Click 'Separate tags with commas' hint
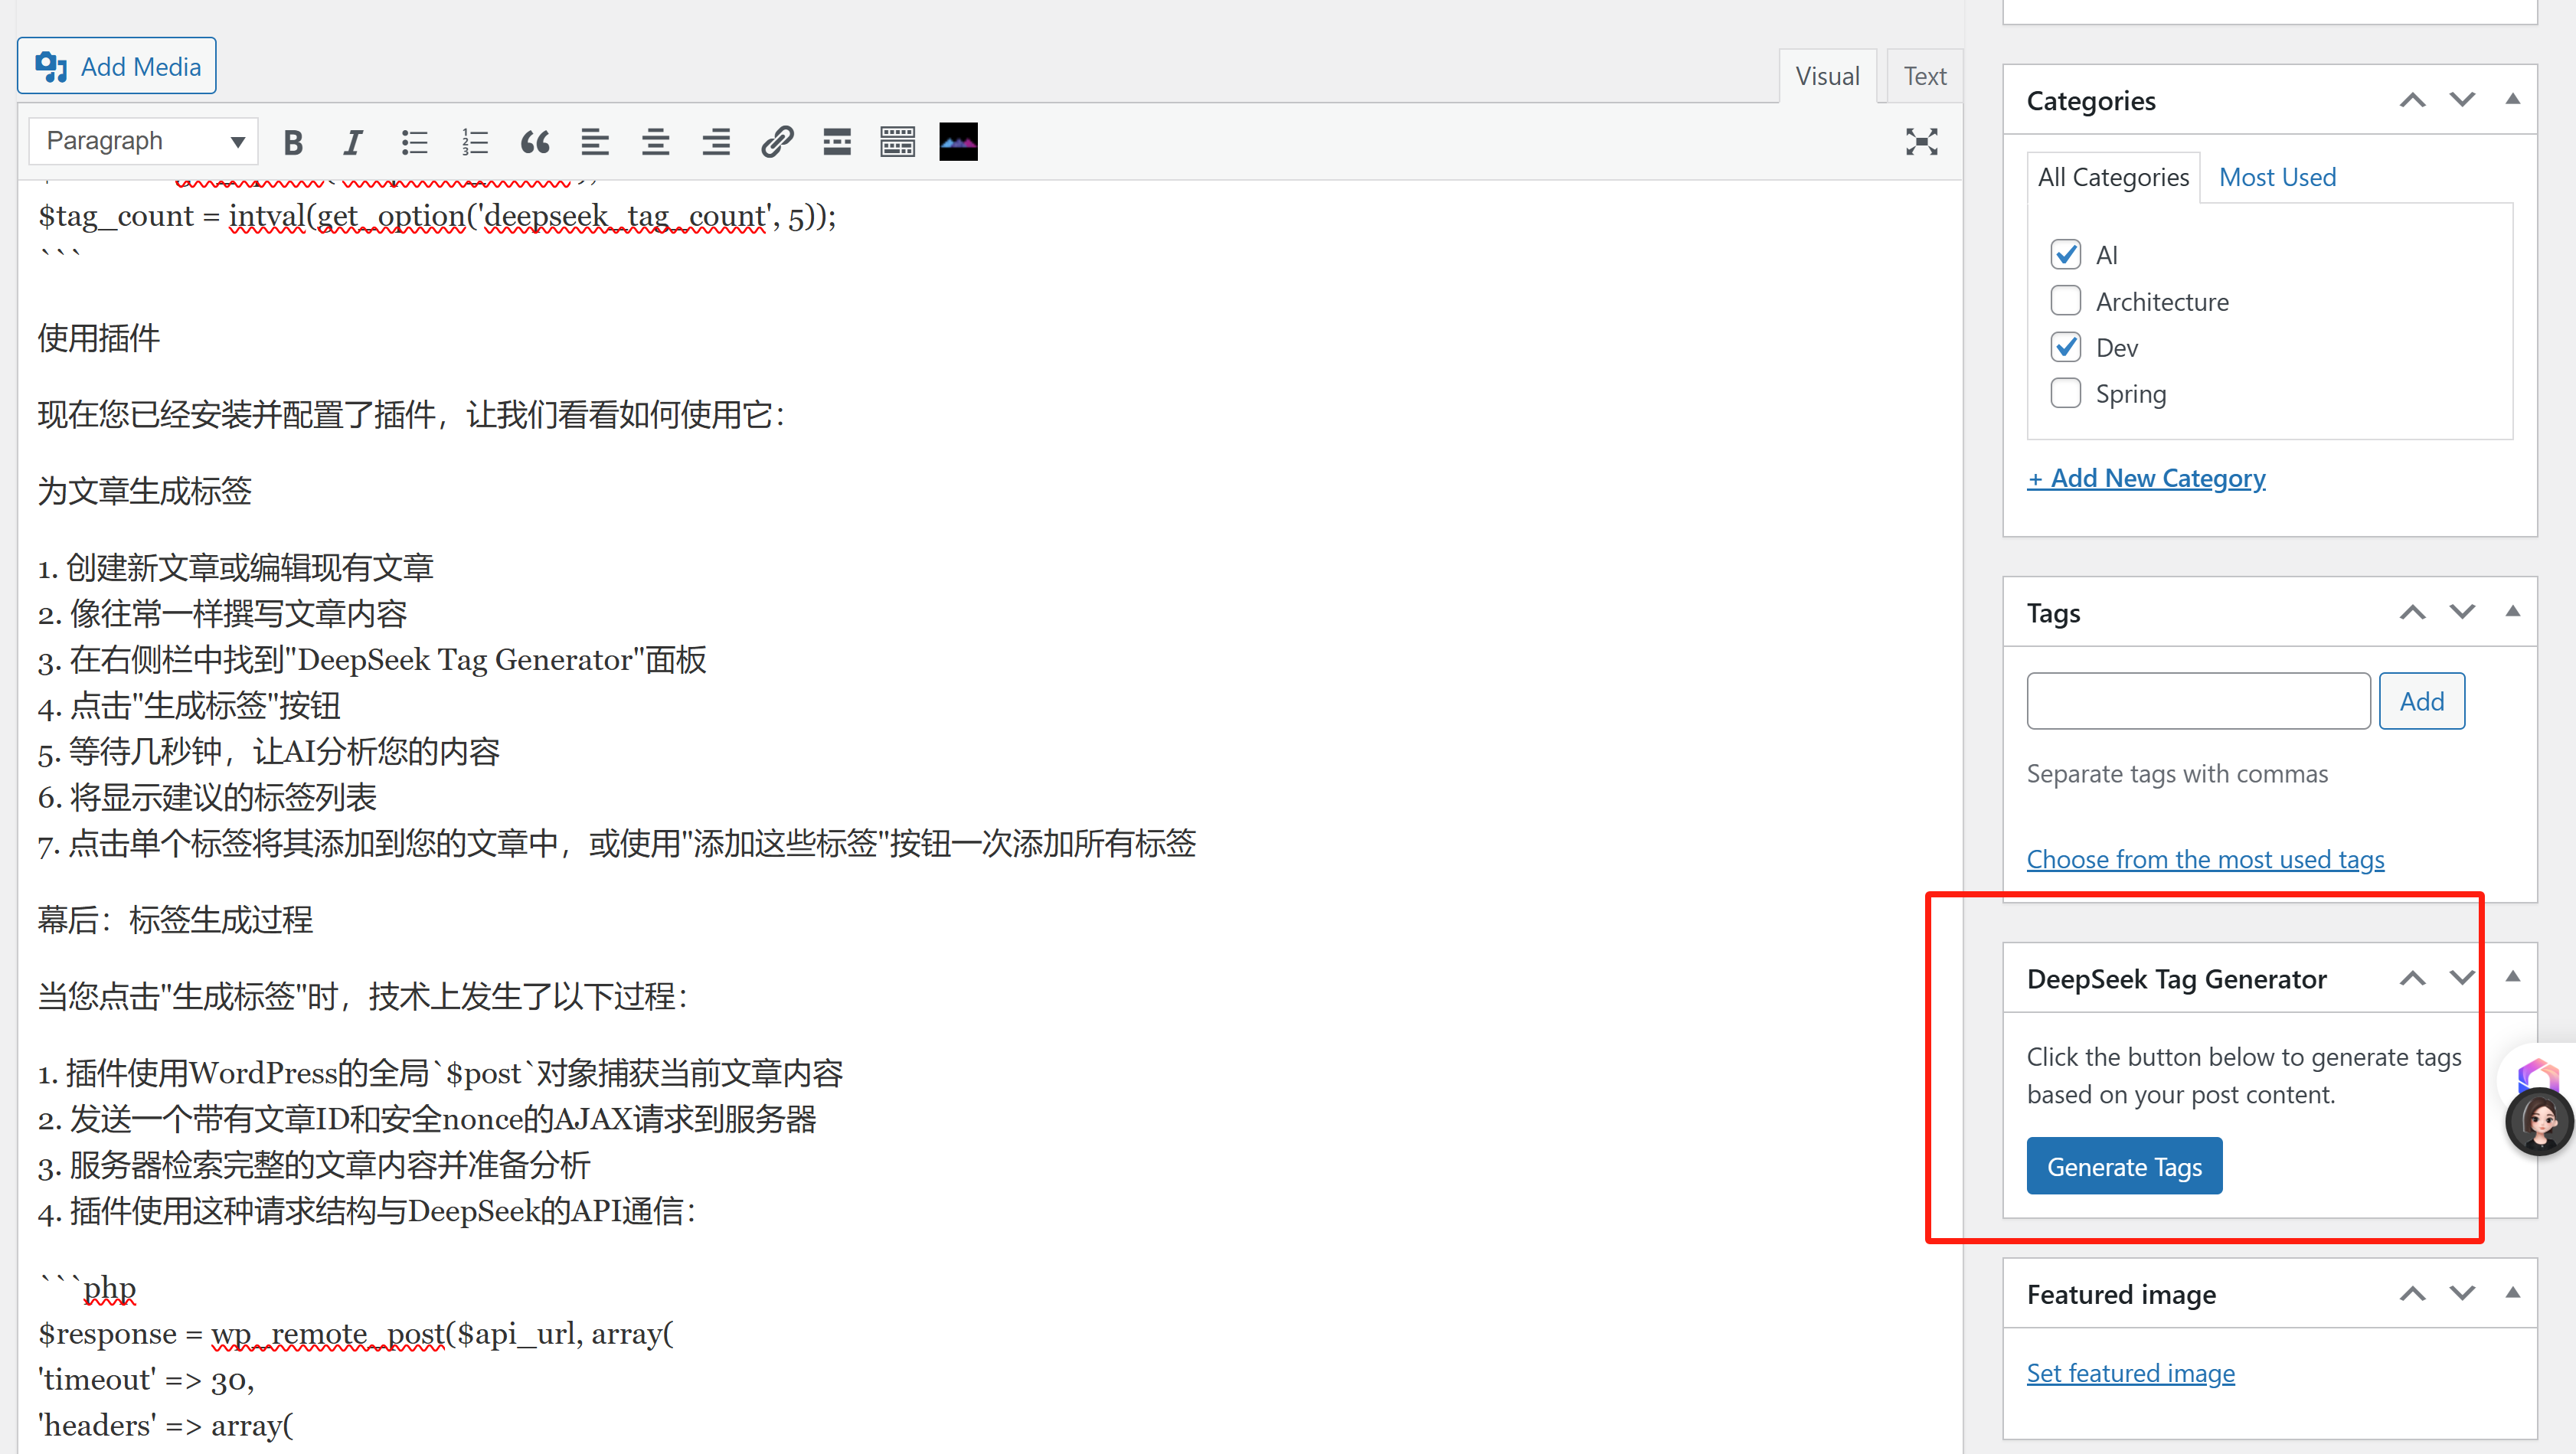Viewport: 2576px width, 1454px height. coord(2177,774)
